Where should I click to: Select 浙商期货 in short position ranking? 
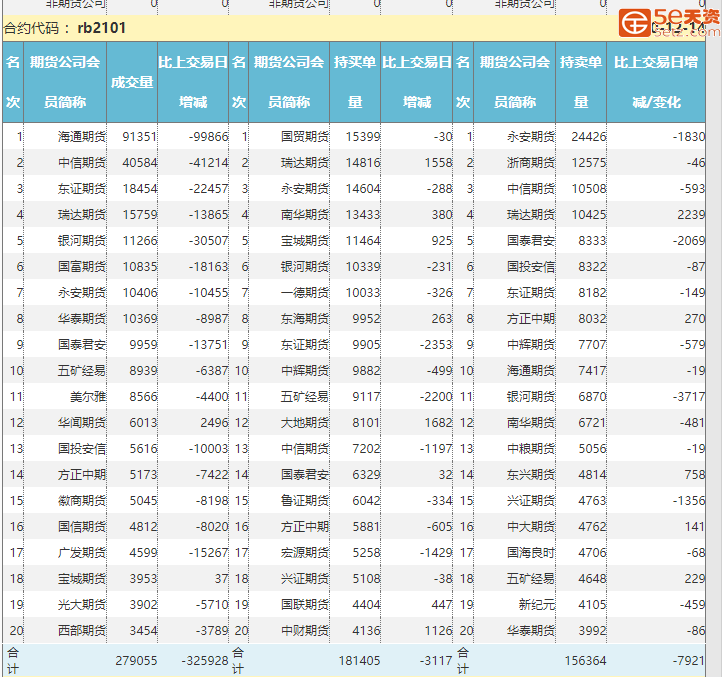pos(531,163)
